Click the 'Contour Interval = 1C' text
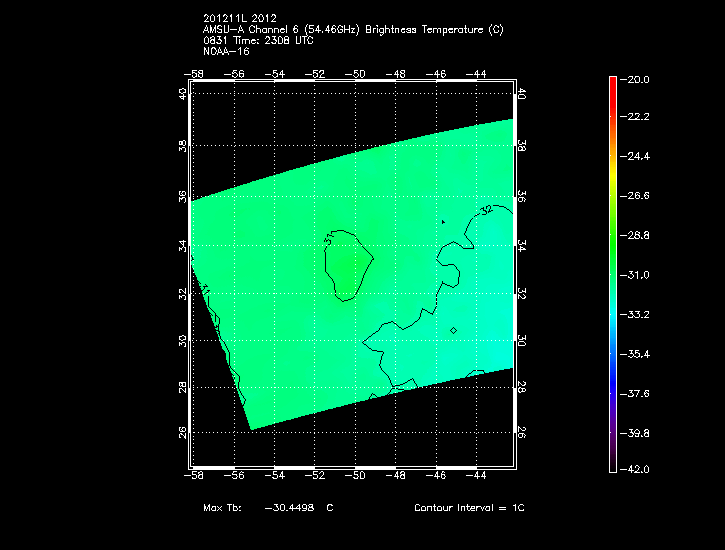Viewport: 725px width, 550px height. pyautogui.click(x=469, y=508)
